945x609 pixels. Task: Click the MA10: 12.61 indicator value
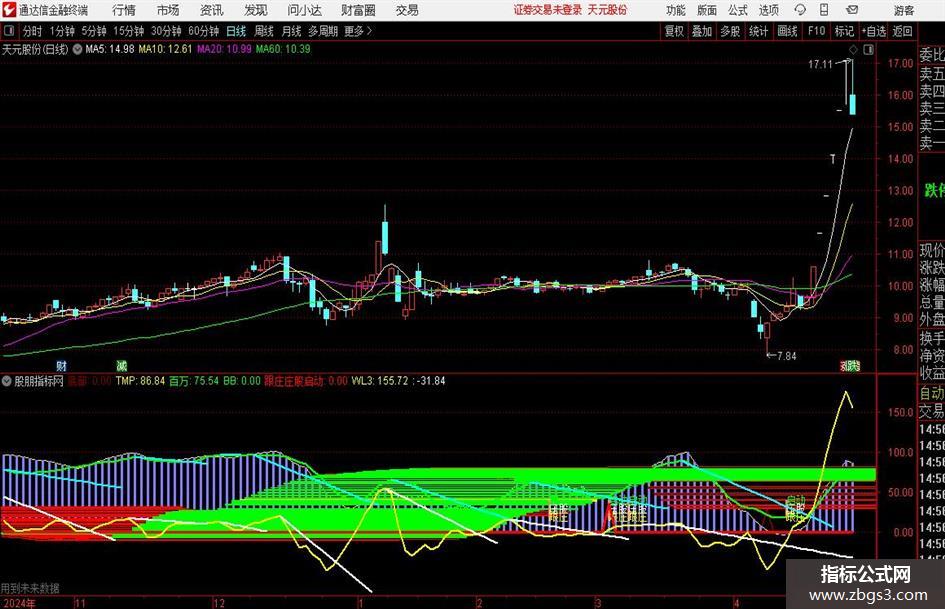tap(165, 49)
